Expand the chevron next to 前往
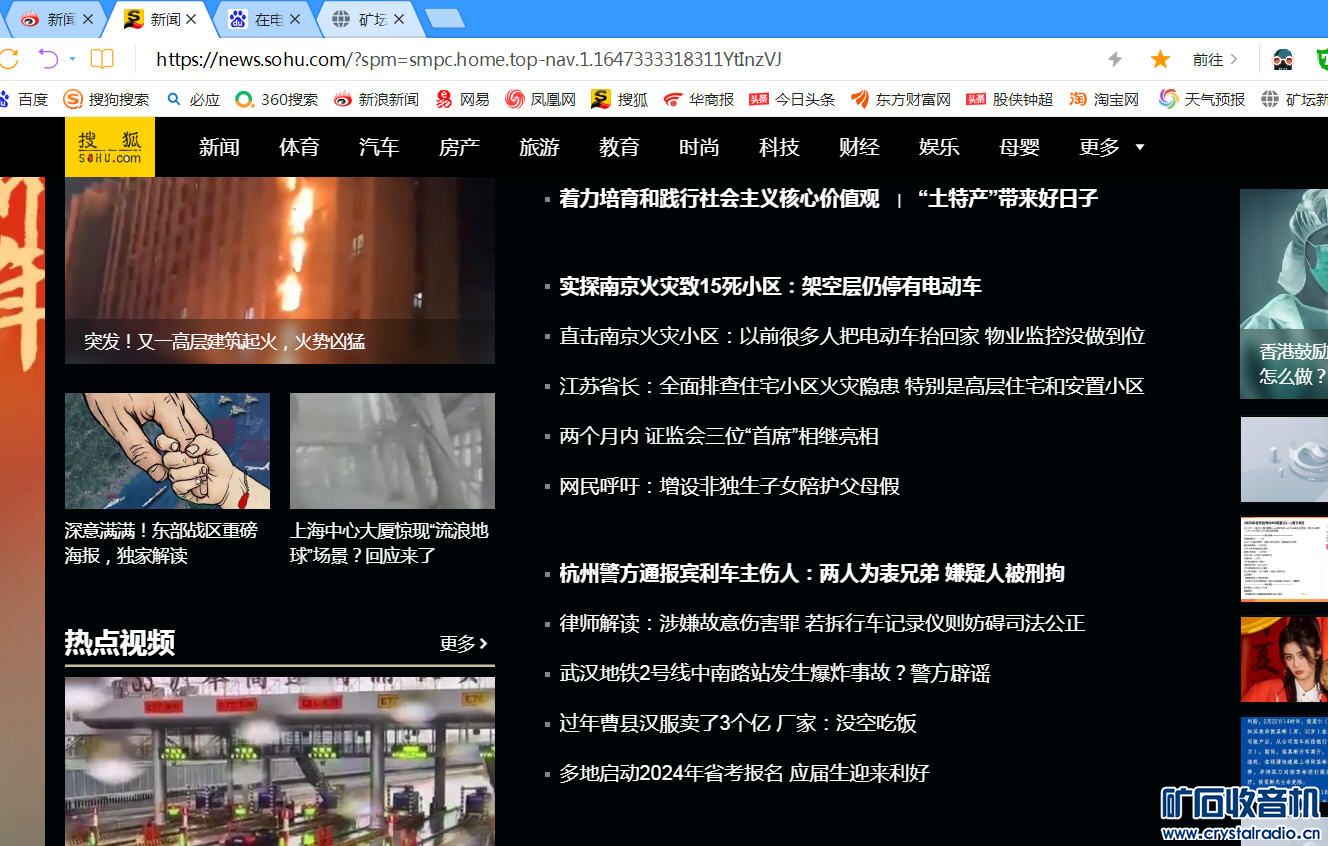Screen dimensions: 1328x846 [1233, 59]
